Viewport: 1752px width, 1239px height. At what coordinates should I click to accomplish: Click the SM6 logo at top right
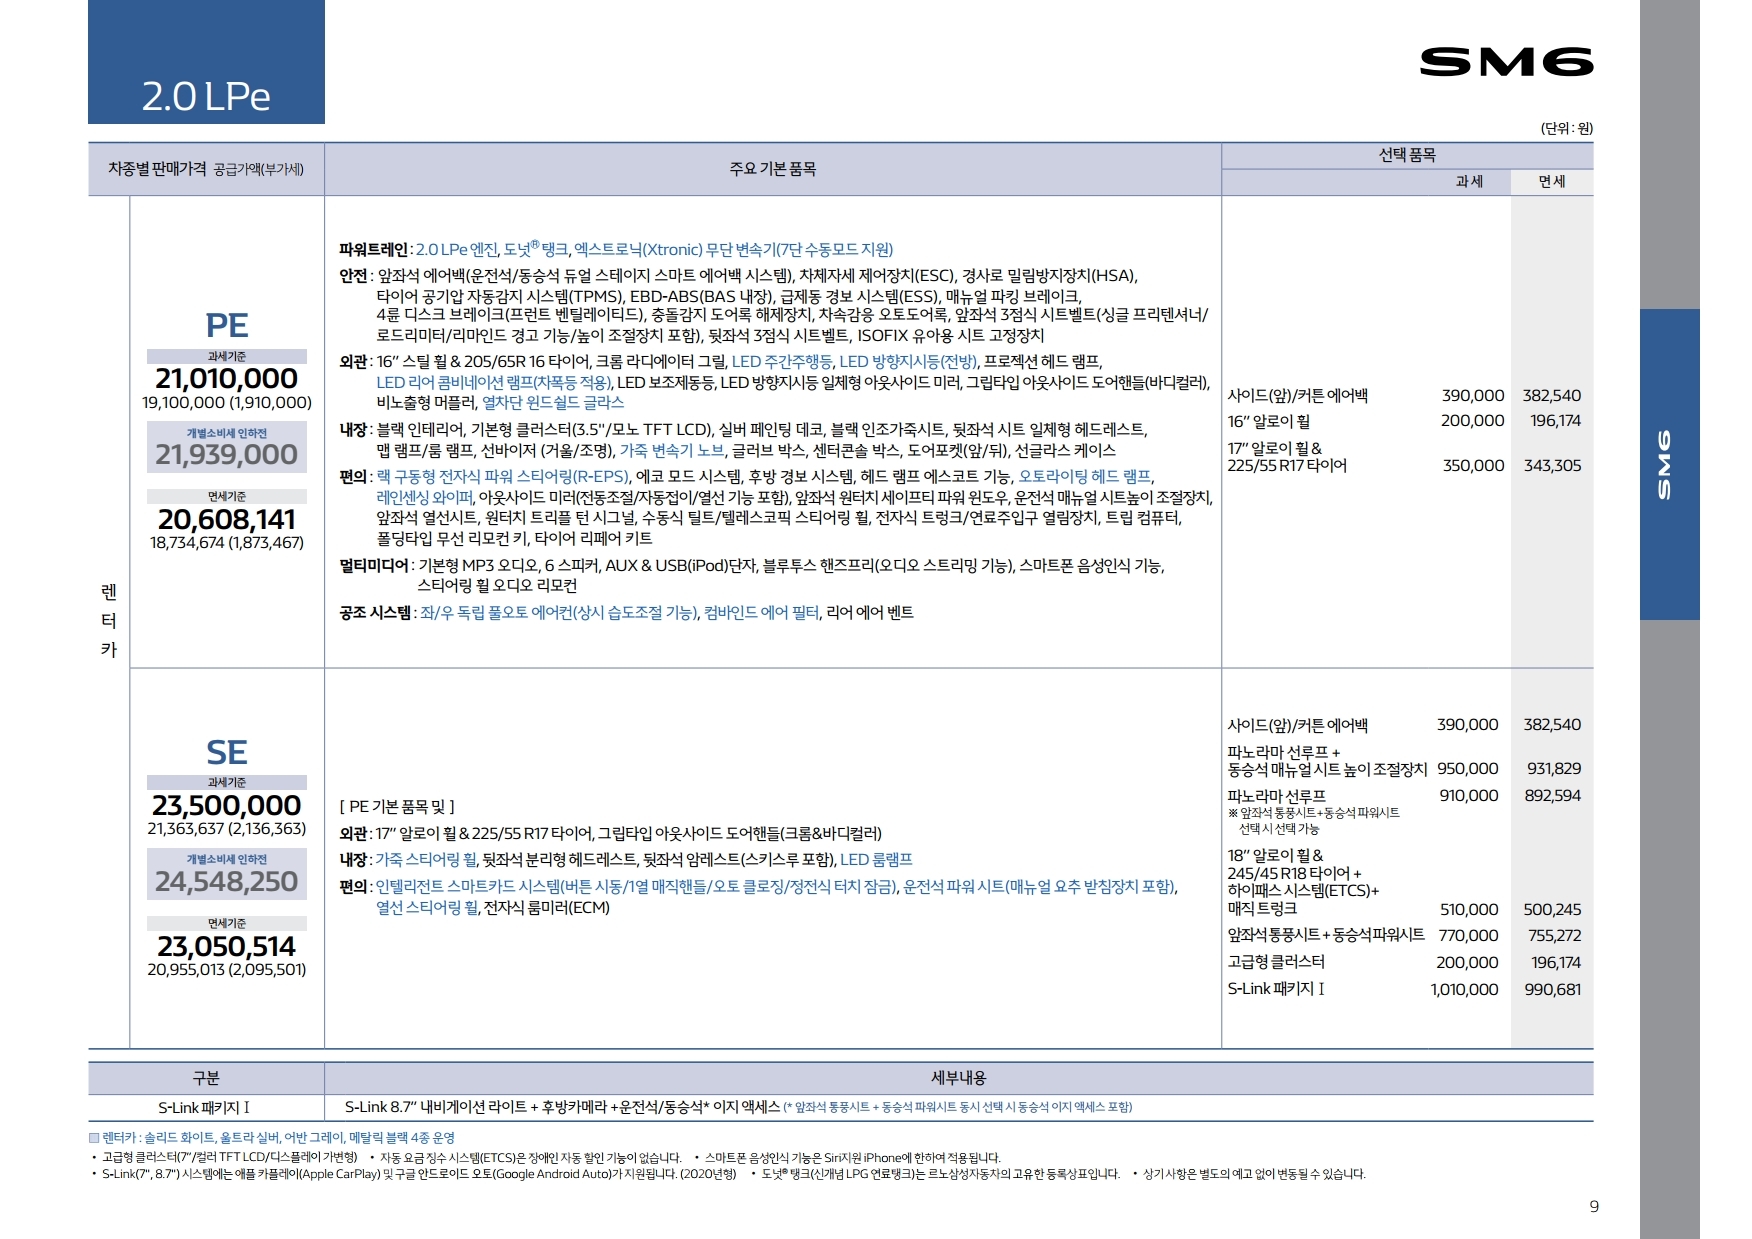(x=1506, y=62)
